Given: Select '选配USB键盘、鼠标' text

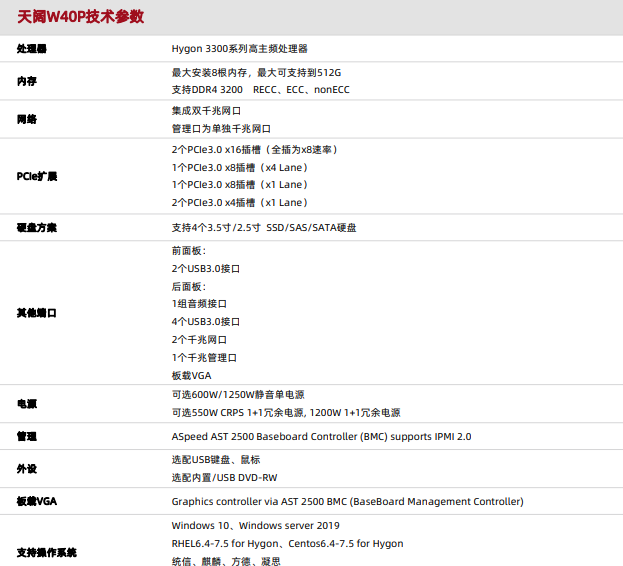Looking at the screenshot, I should (x=216, y=460).
